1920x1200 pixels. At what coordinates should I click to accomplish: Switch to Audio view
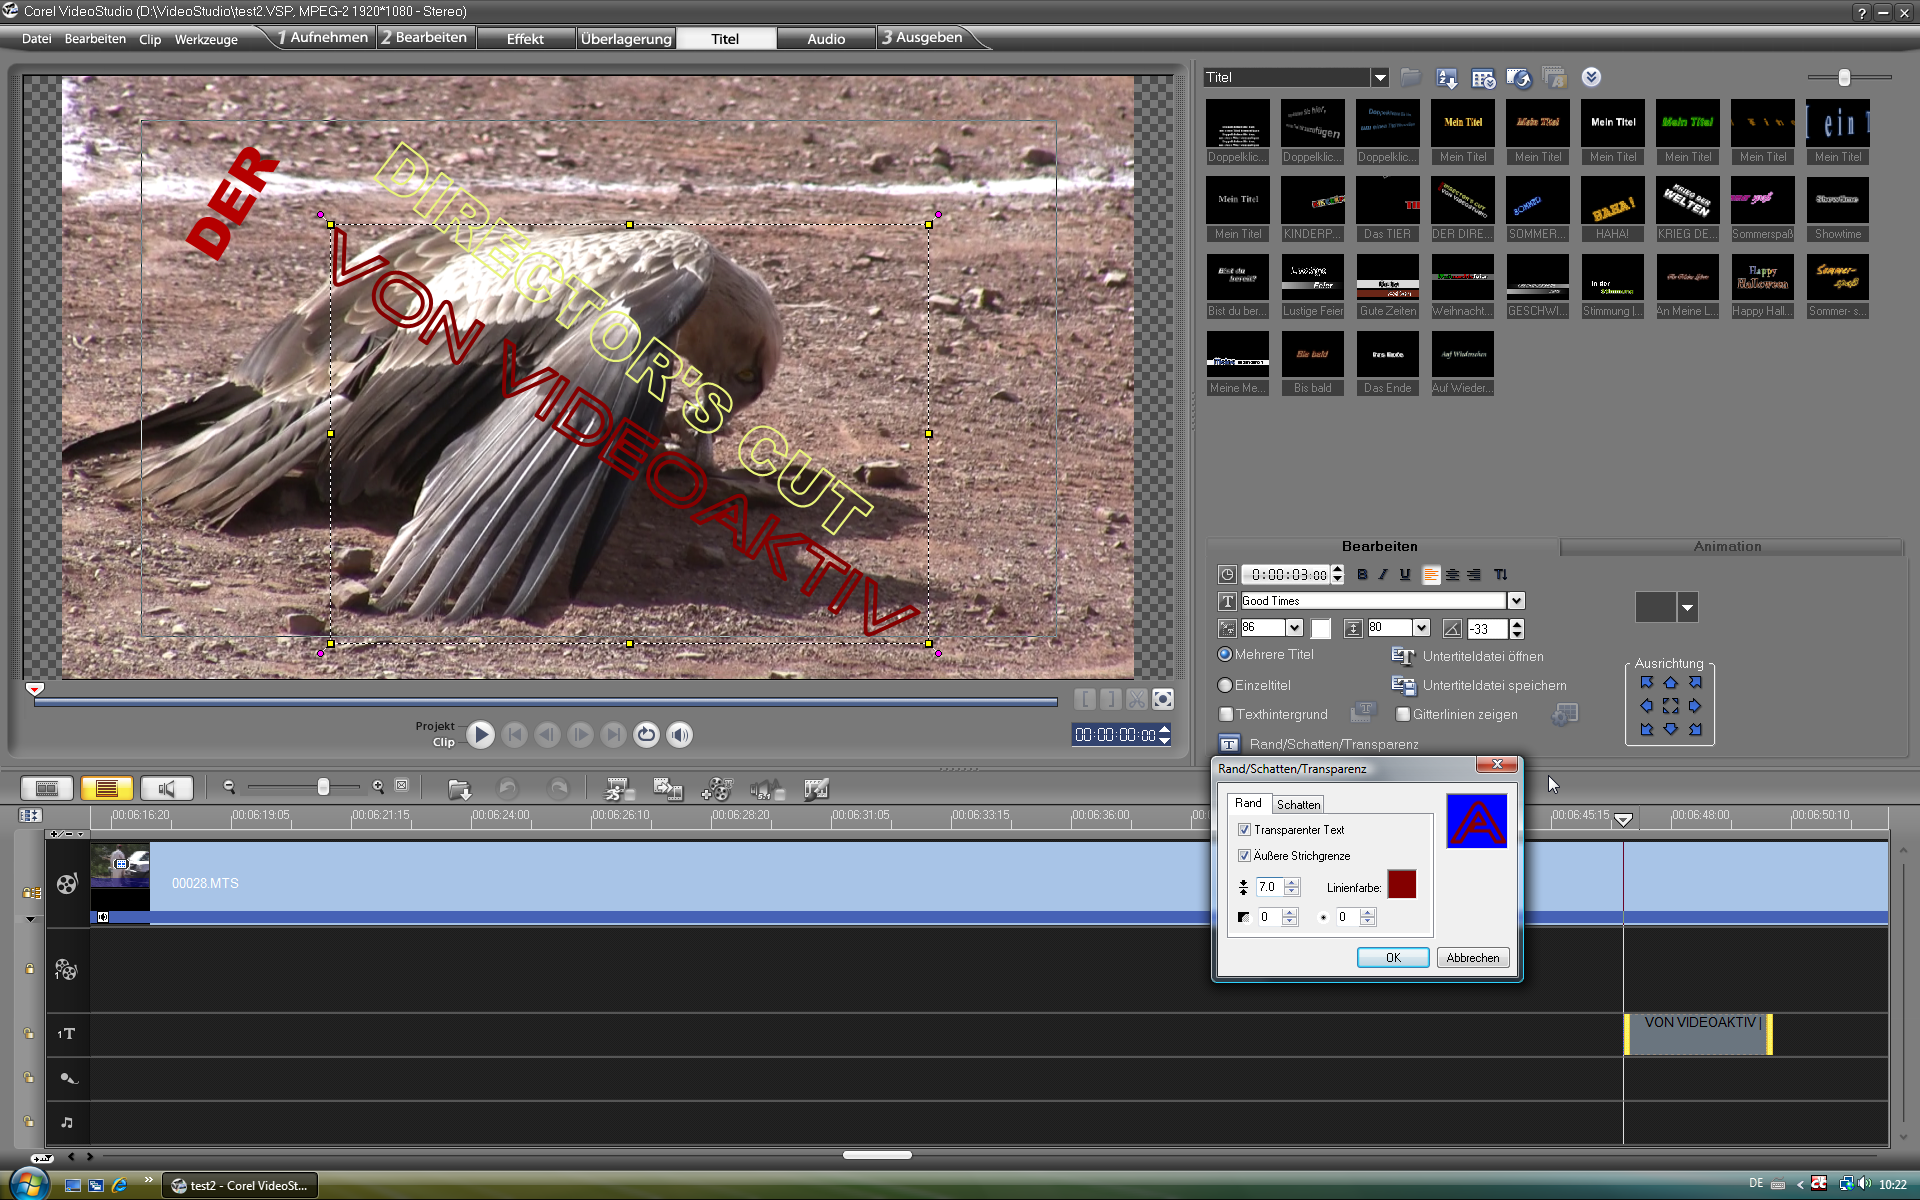(167, 788)
